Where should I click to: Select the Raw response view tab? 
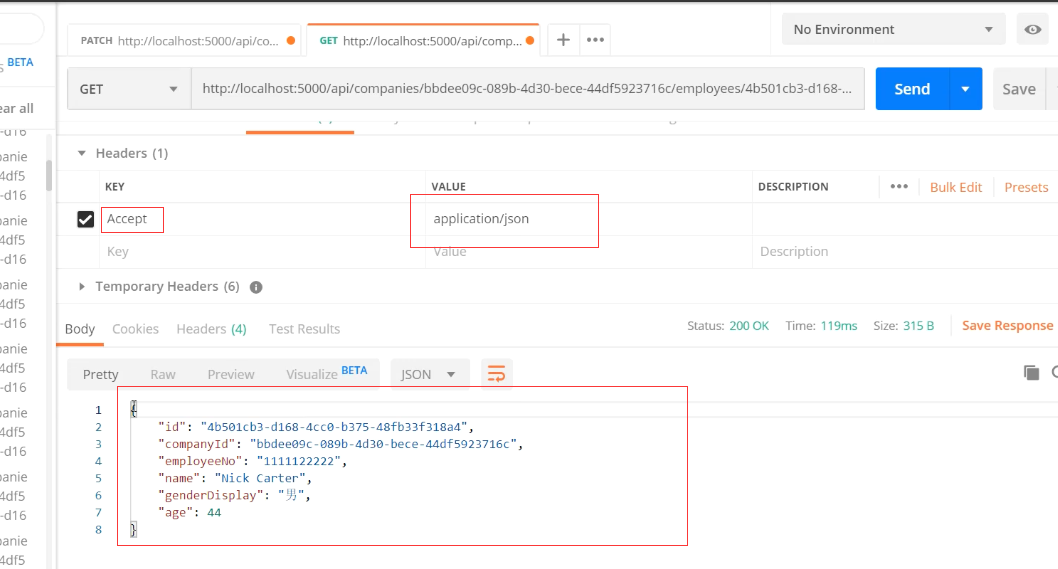tap(163, 374)
